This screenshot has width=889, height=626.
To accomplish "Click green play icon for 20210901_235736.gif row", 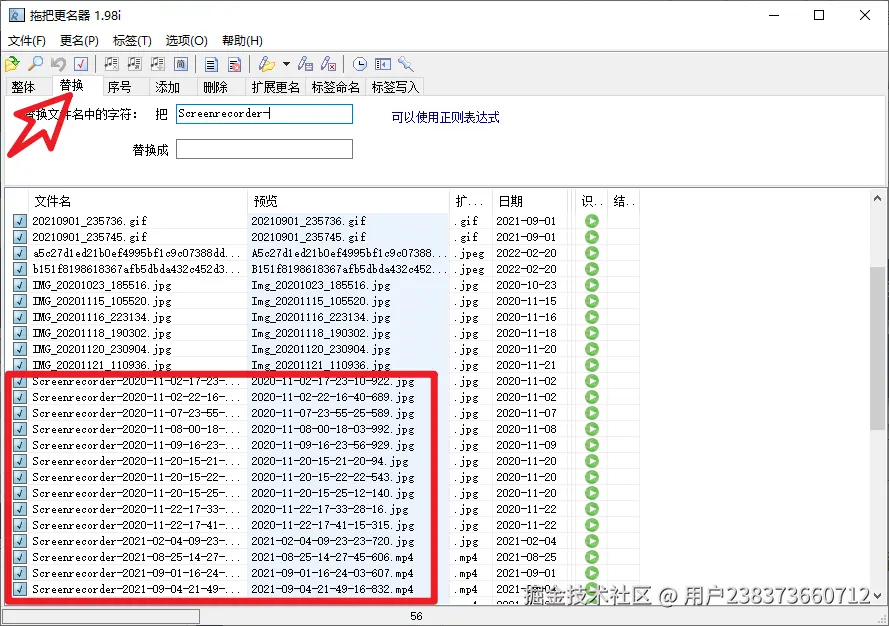I will point(592,221).
